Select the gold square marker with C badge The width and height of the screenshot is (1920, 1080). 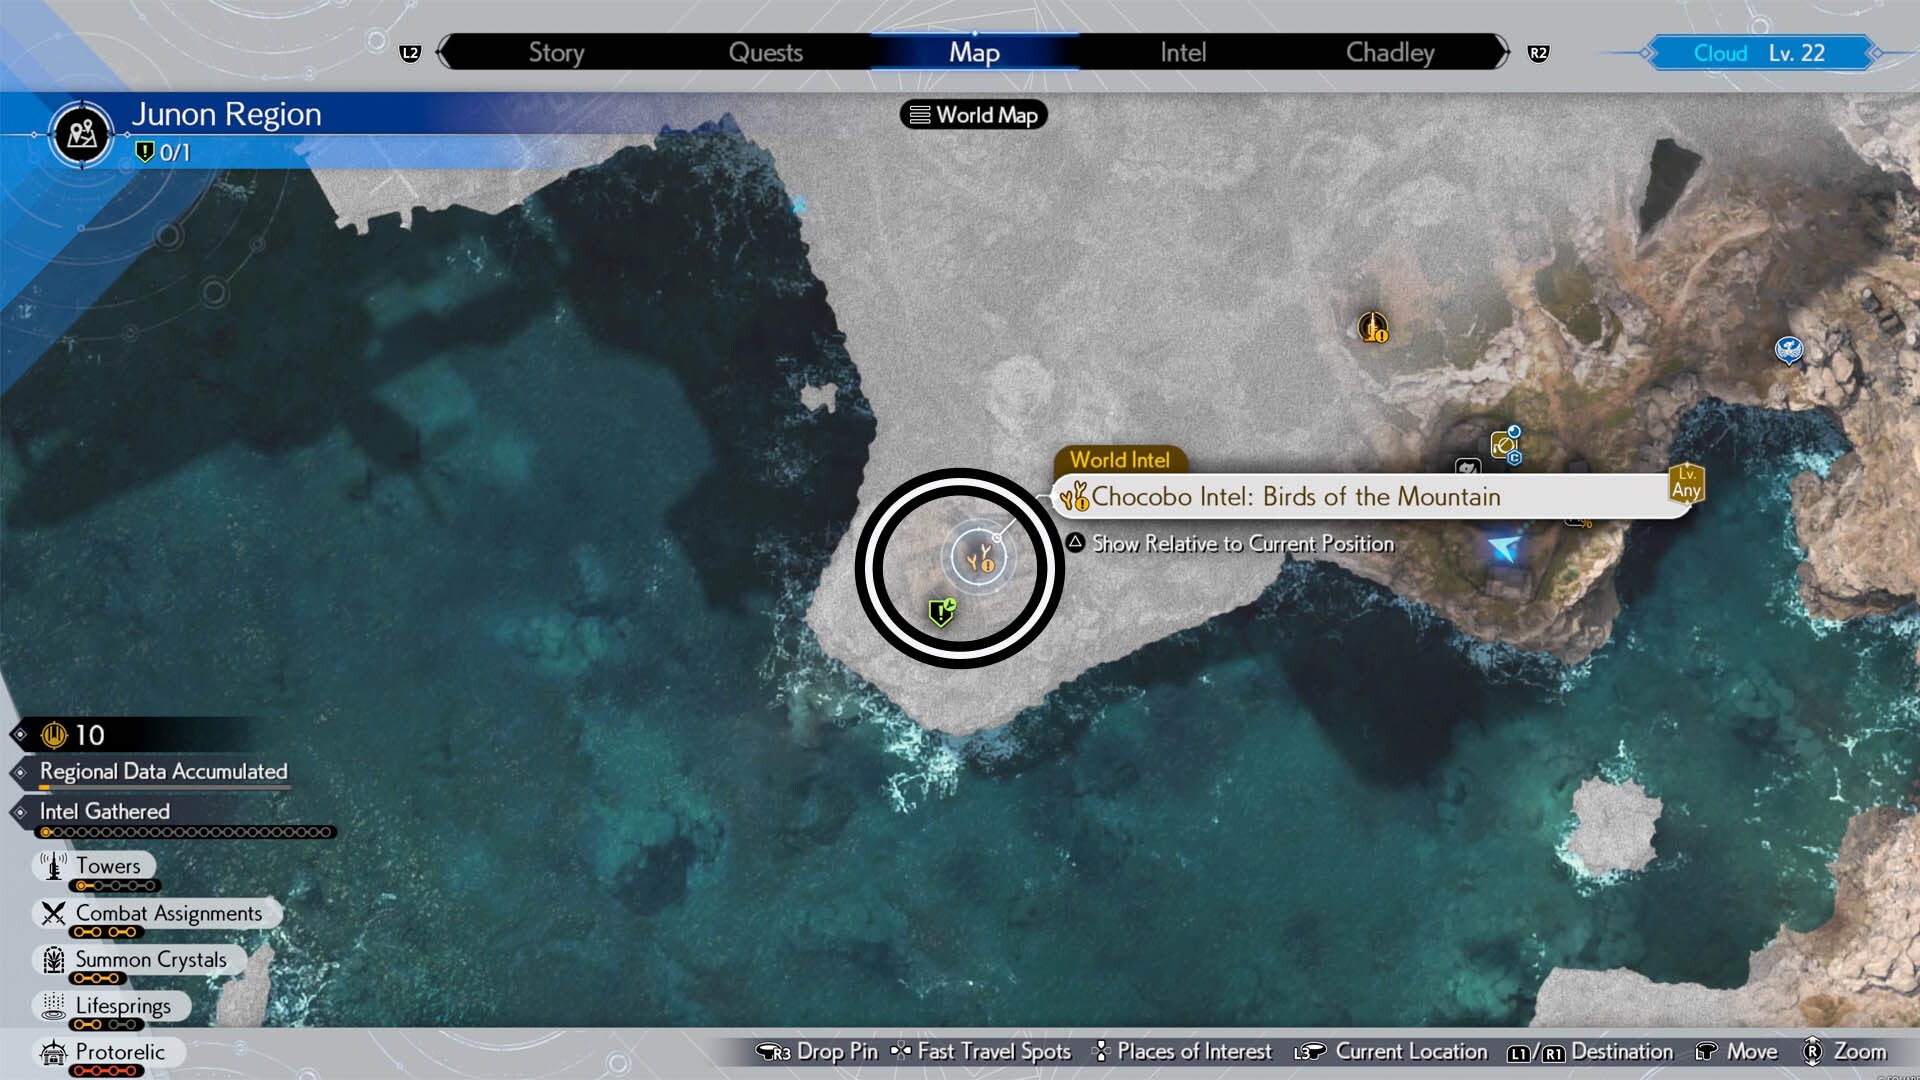1505,444
